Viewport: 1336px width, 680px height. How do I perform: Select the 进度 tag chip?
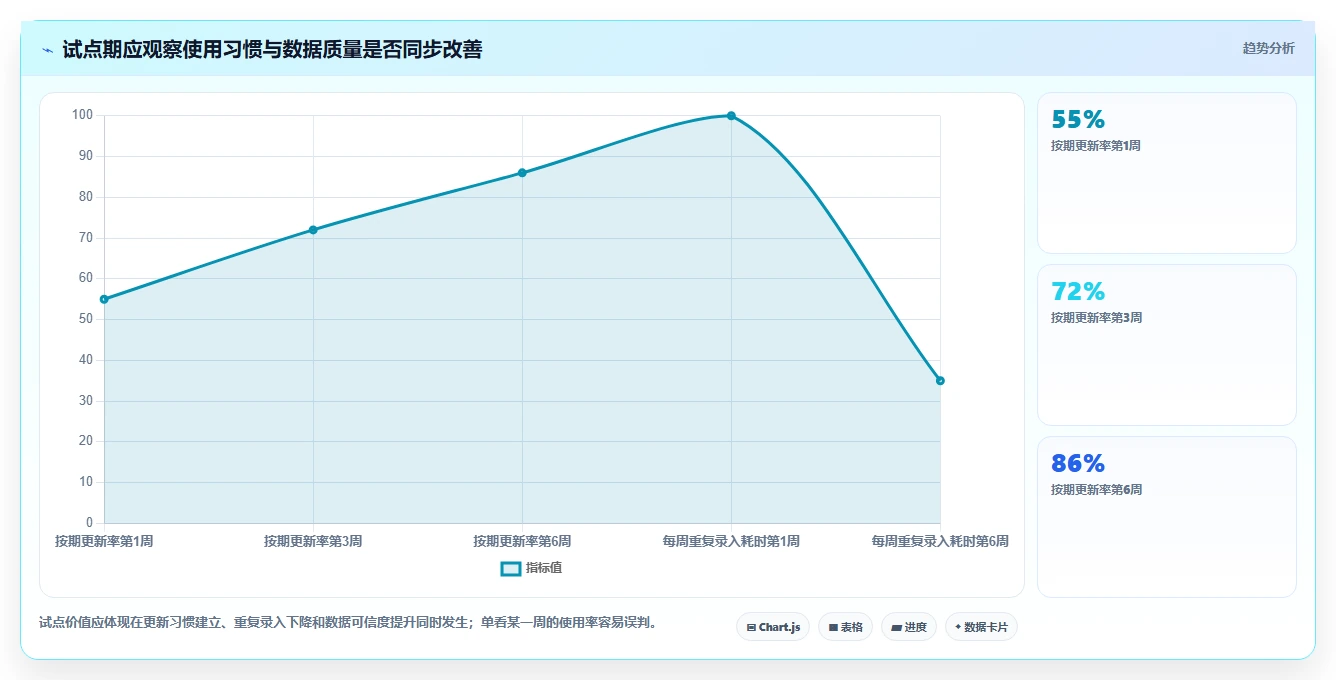tap(908, 627)
